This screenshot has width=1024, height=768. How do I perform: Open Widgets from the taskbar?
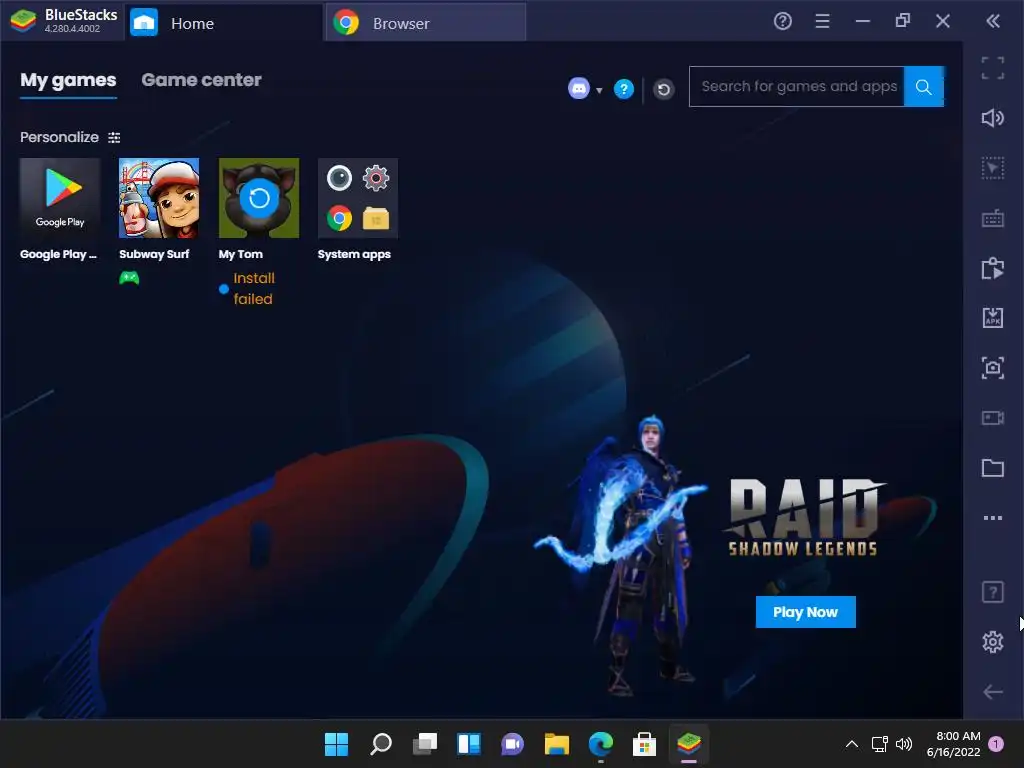[x=469, y=744]
